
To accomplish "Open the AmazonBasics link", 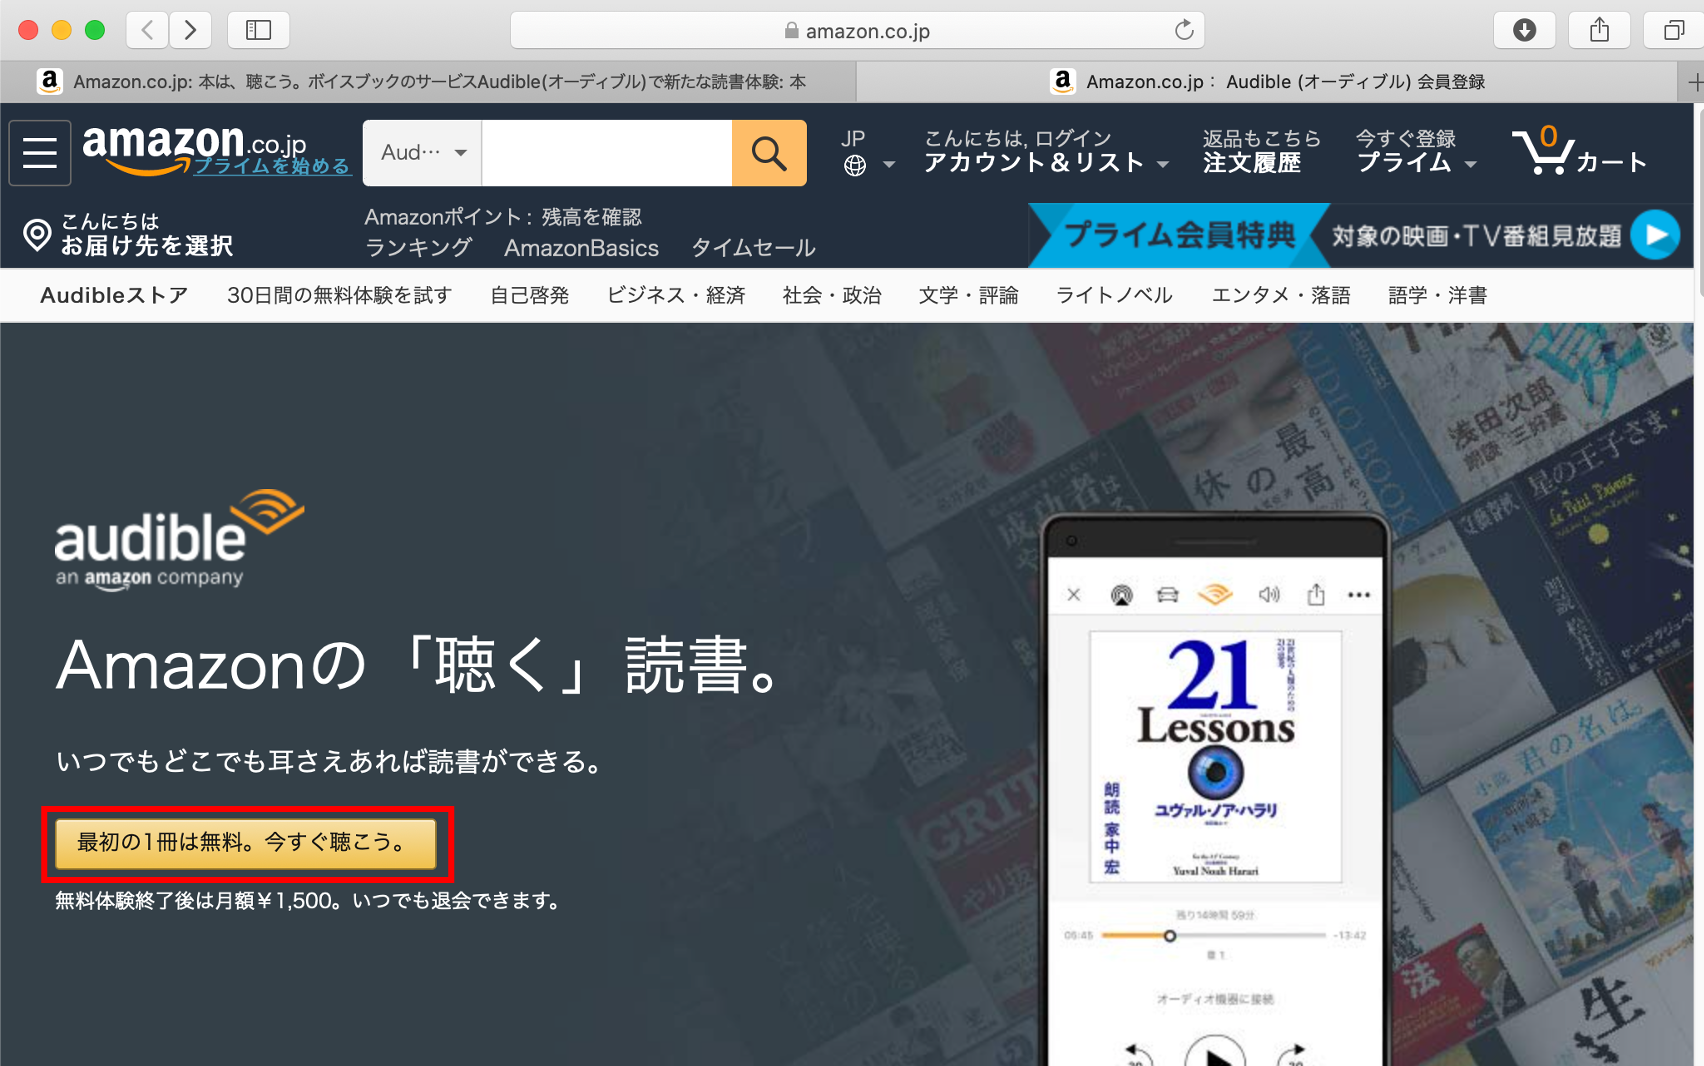I will 581,248.
